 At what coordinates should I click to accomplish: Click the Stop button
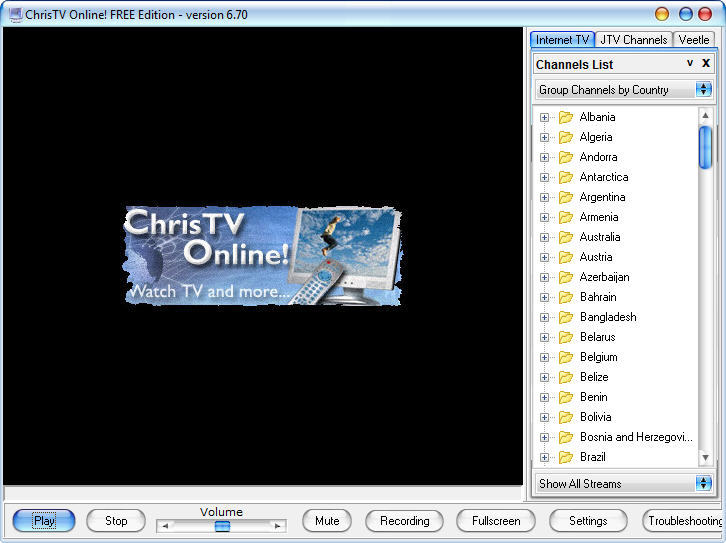point(116,521)
